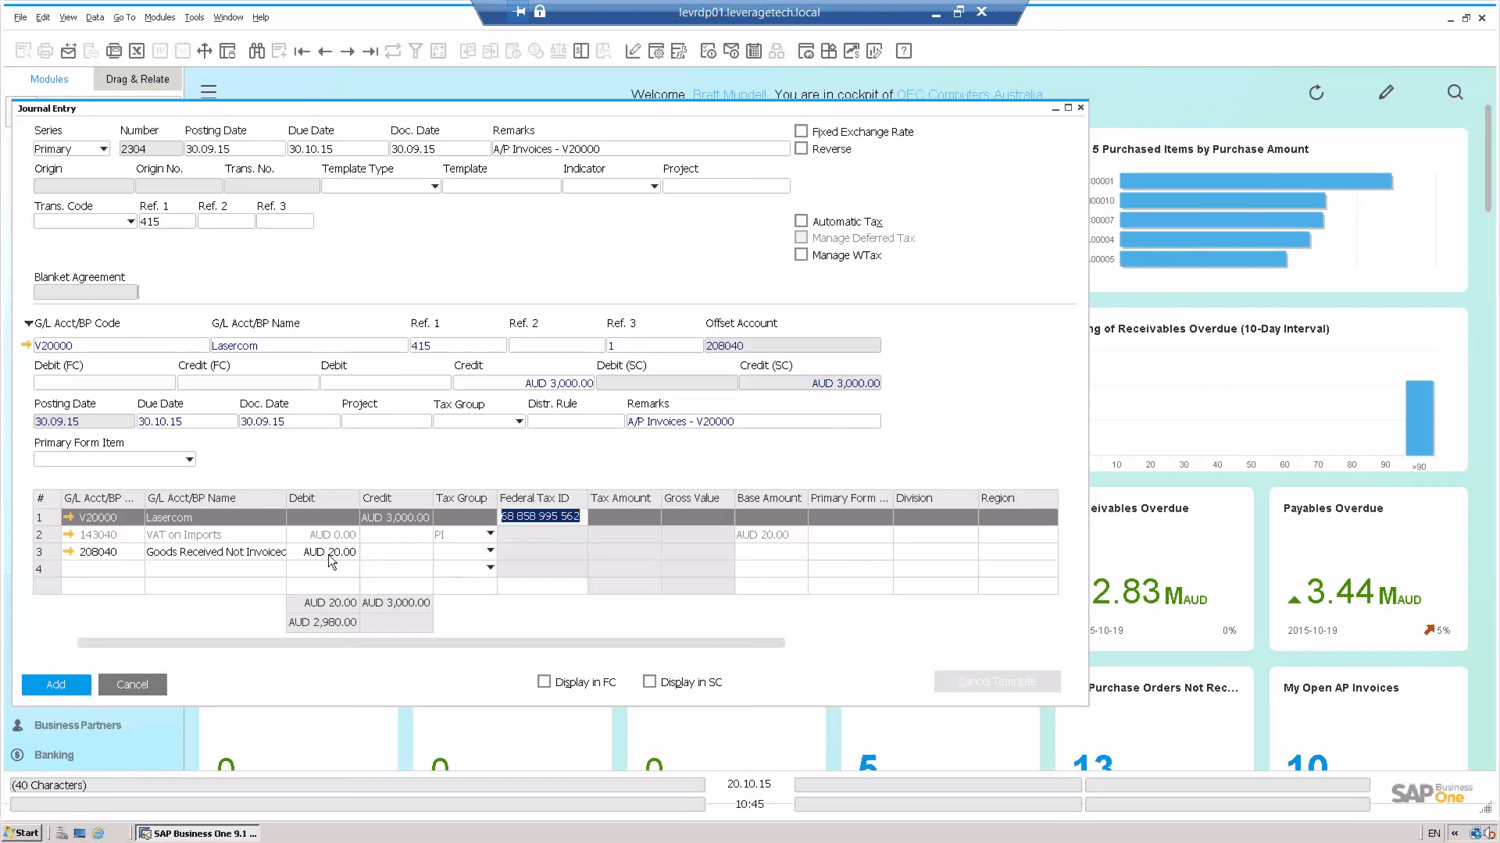Viewport: 1500px width, 843px height.
Task: Select the Find (binoculars) toolbar icon
Action: click(257, 51)
